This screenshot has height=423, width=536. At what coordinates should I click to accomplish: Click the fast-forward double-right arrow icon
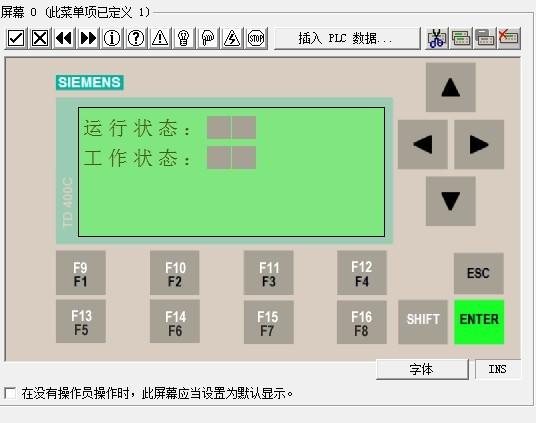(x=88, y=38)
